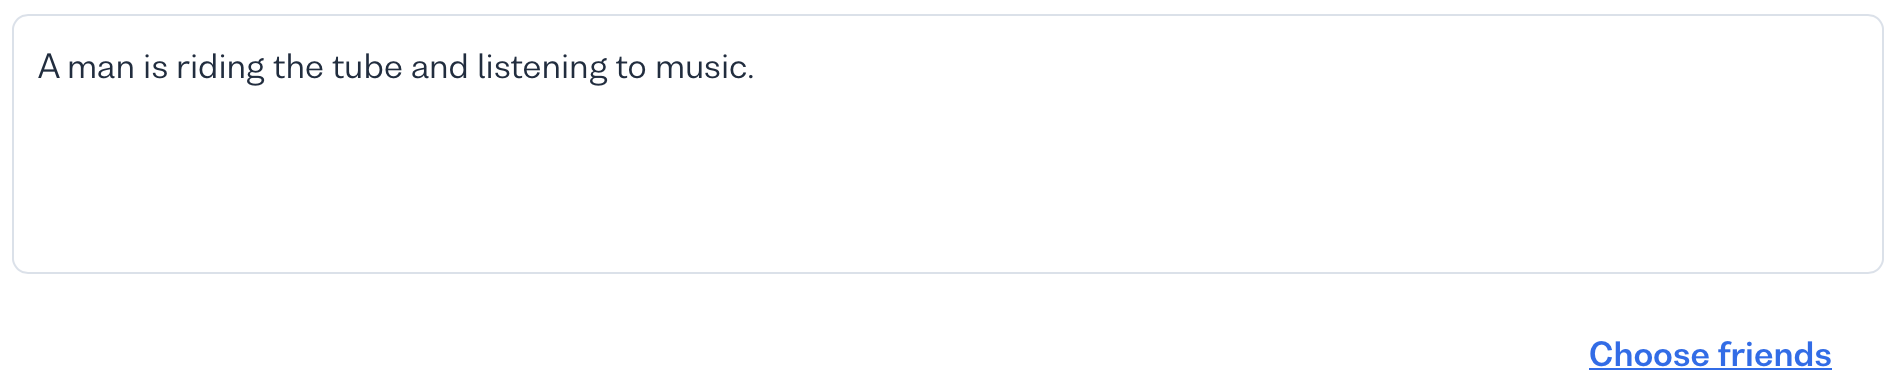The width and height of the screenshot is (1894, 388).
Task: Click the word "to" before "music"
Action: coord(631,67)
